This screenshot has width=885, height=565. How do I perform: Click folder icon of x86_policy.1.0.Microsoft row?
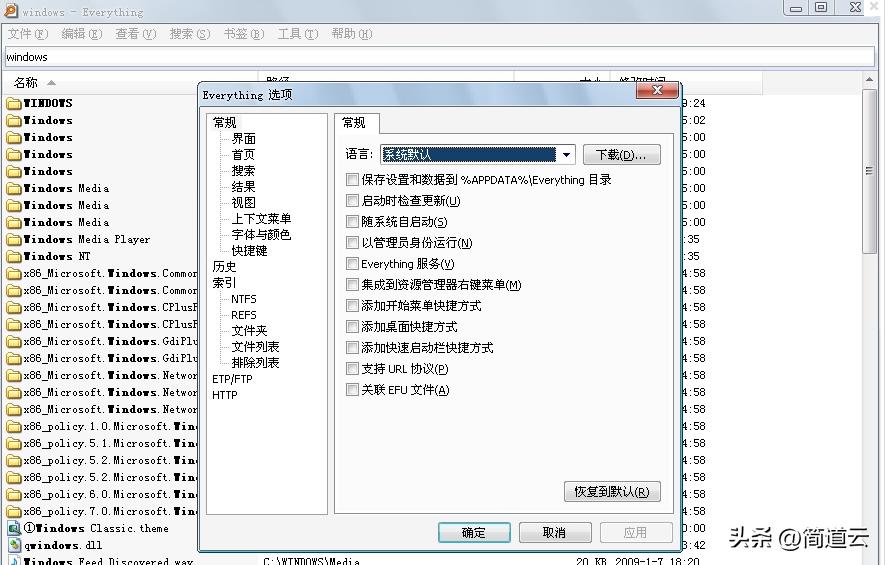pos(14,426)
